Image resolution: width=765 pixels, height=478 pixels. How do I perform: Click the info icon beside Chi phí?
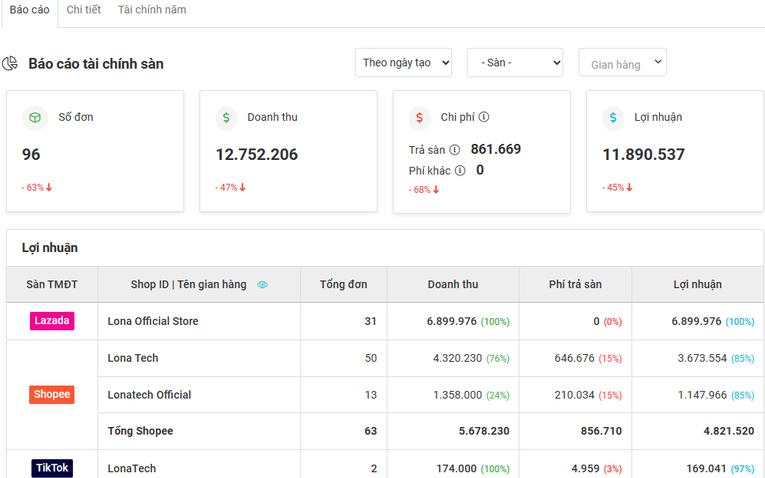(x=483, y=117)
